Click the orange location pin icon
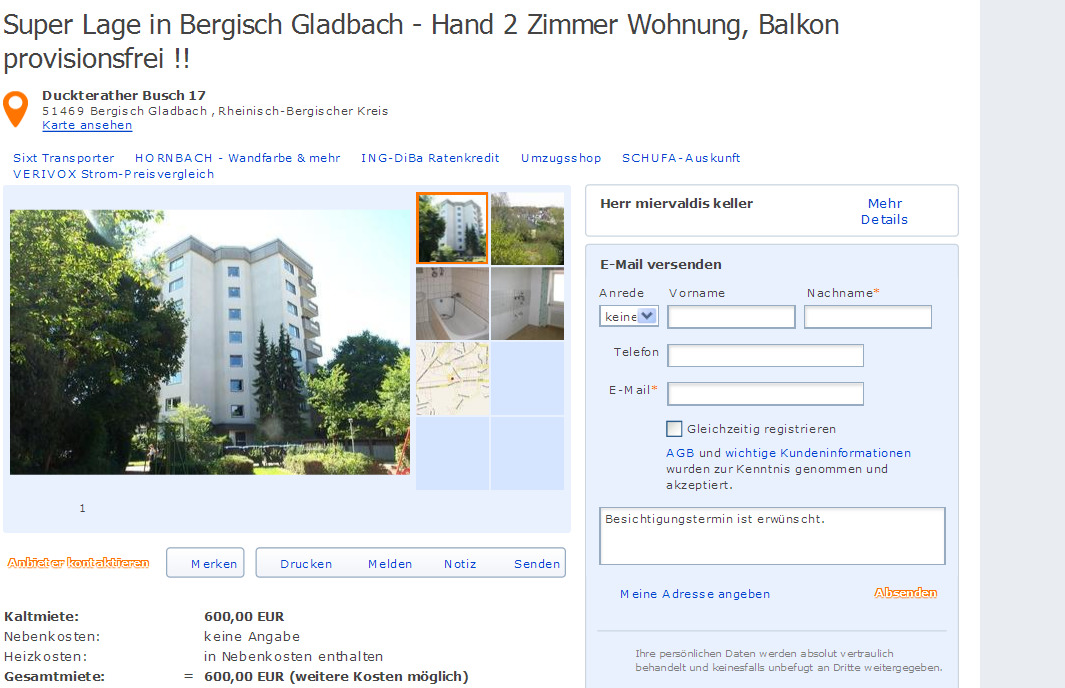1065x688 pixels. (16, 109)
